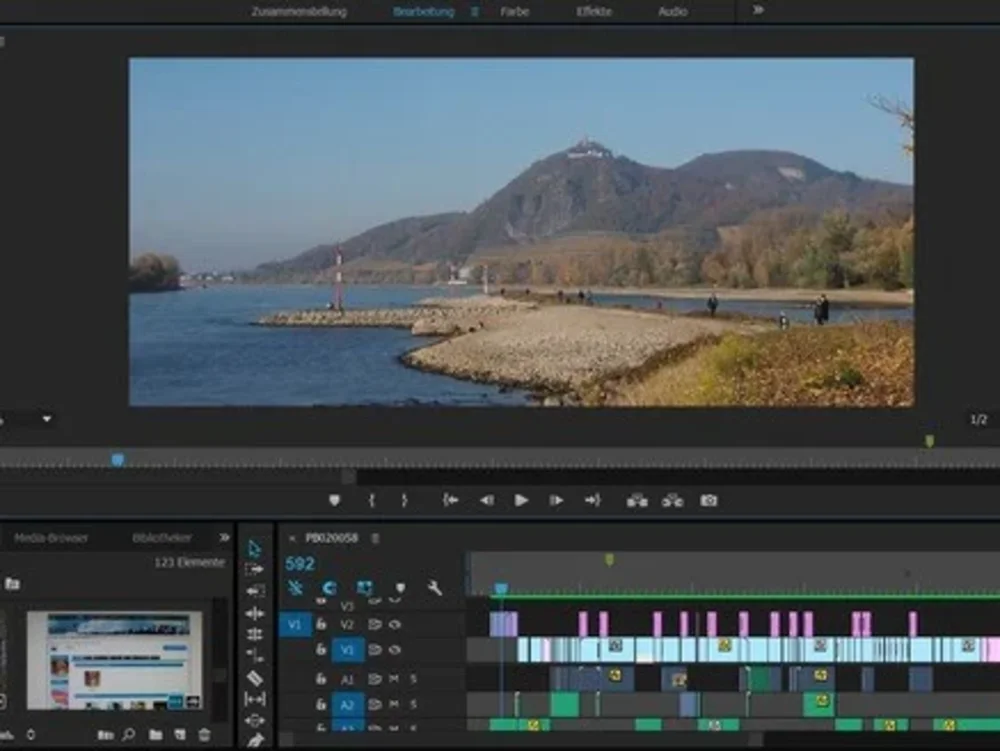Play the program monitor
Screen dimensions: 1000x751
pyautogui.click(x=521, y=500)
